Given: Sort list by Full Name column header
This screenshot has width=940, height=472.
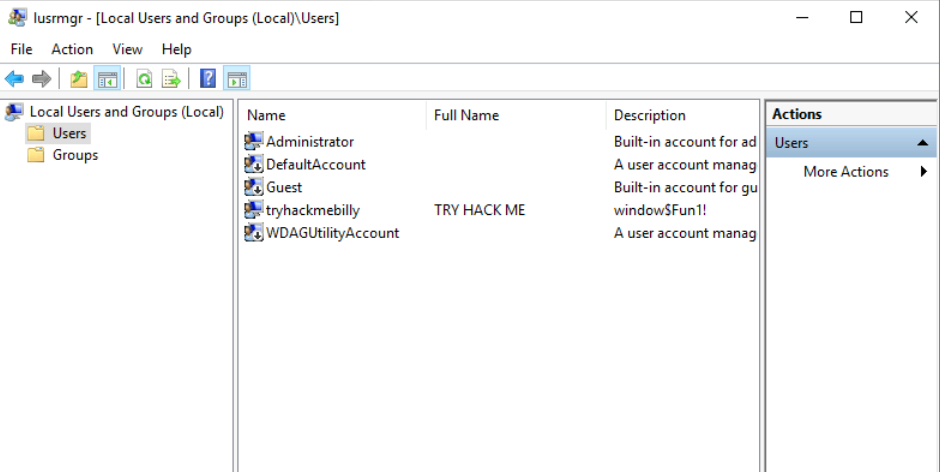Looking at the screenshot, I should click(x=466, y=115).
